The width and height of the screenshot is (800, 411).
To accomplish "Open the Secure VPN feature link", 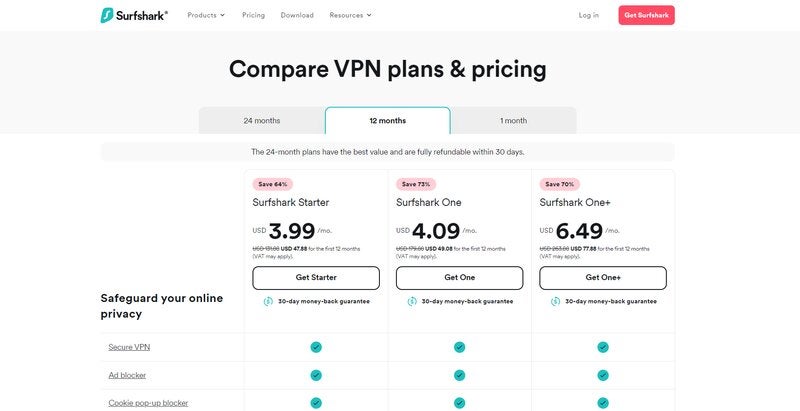I will pyautogui.click(x=129, y=347).
